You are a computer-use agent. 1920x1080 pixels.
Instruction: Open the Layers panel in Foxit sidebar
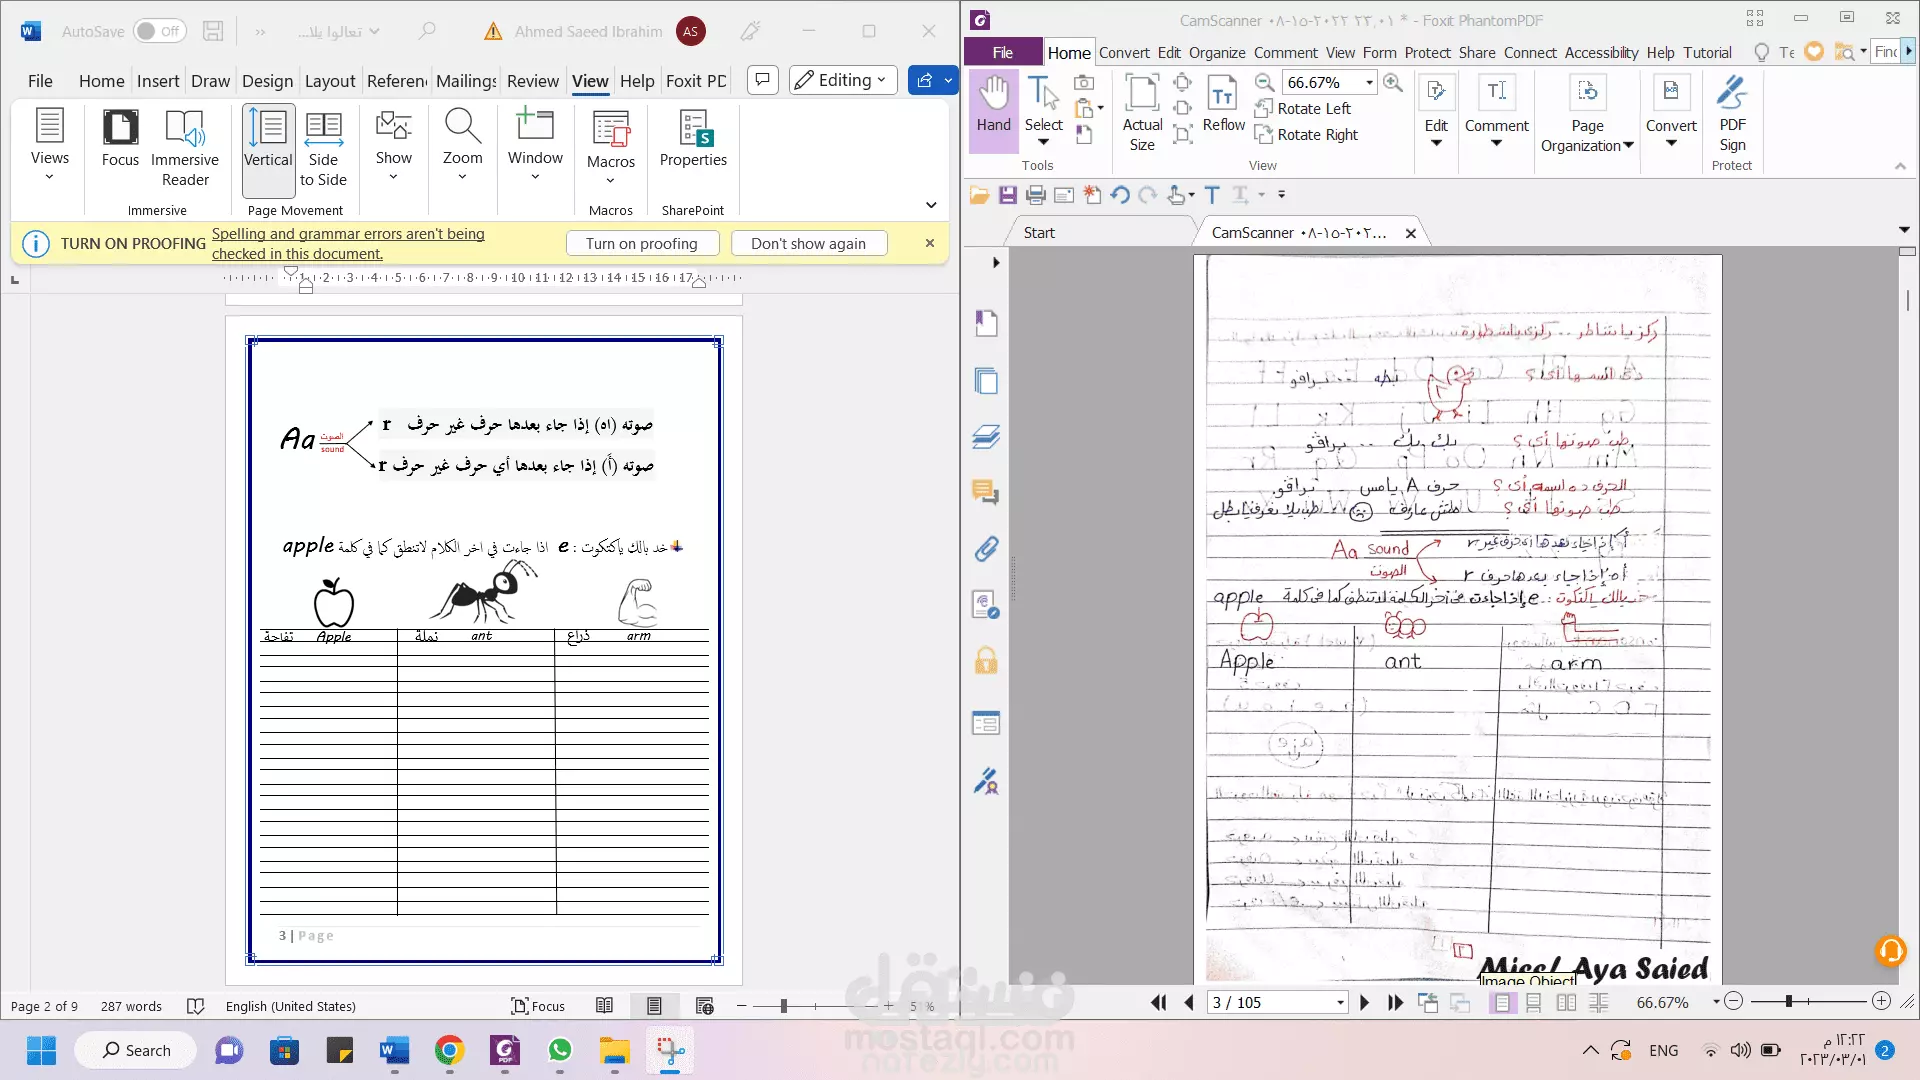coord(986,437)
